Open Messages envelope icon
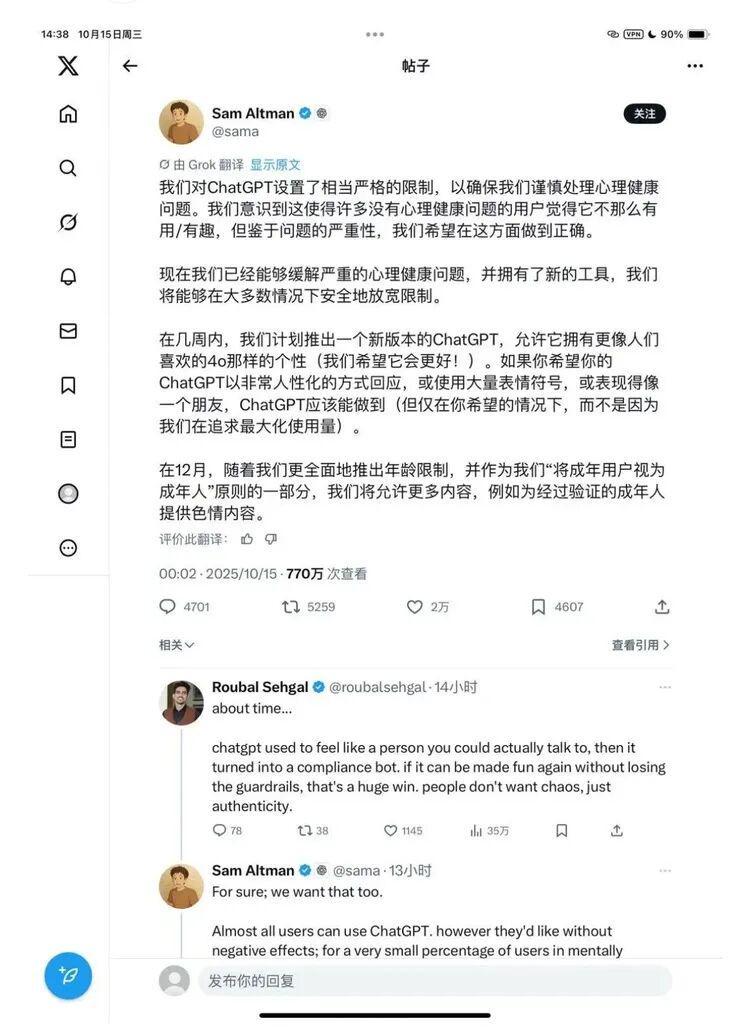 click(68, 330)
